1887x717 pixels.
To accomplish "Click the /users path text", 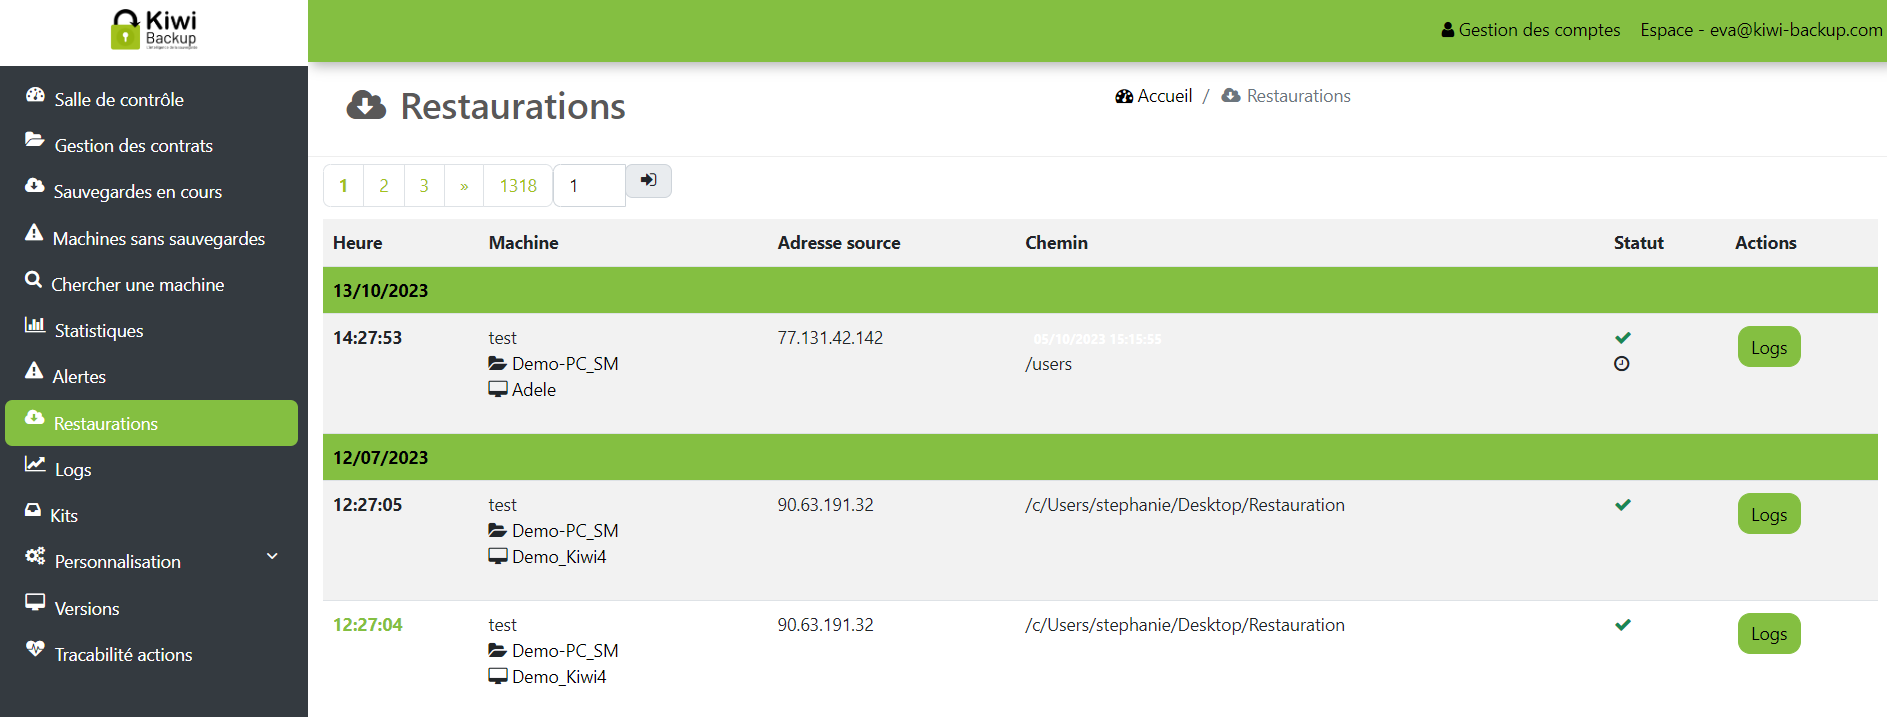I will [1048, 364].
